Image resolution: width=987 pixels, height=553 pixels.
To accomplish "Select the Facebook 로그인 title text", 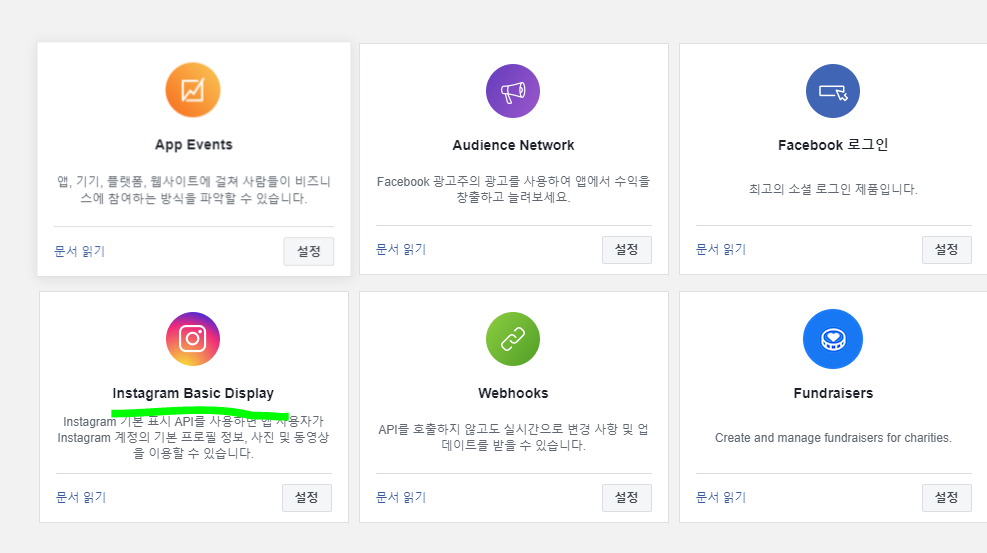I will coord(833,145).
